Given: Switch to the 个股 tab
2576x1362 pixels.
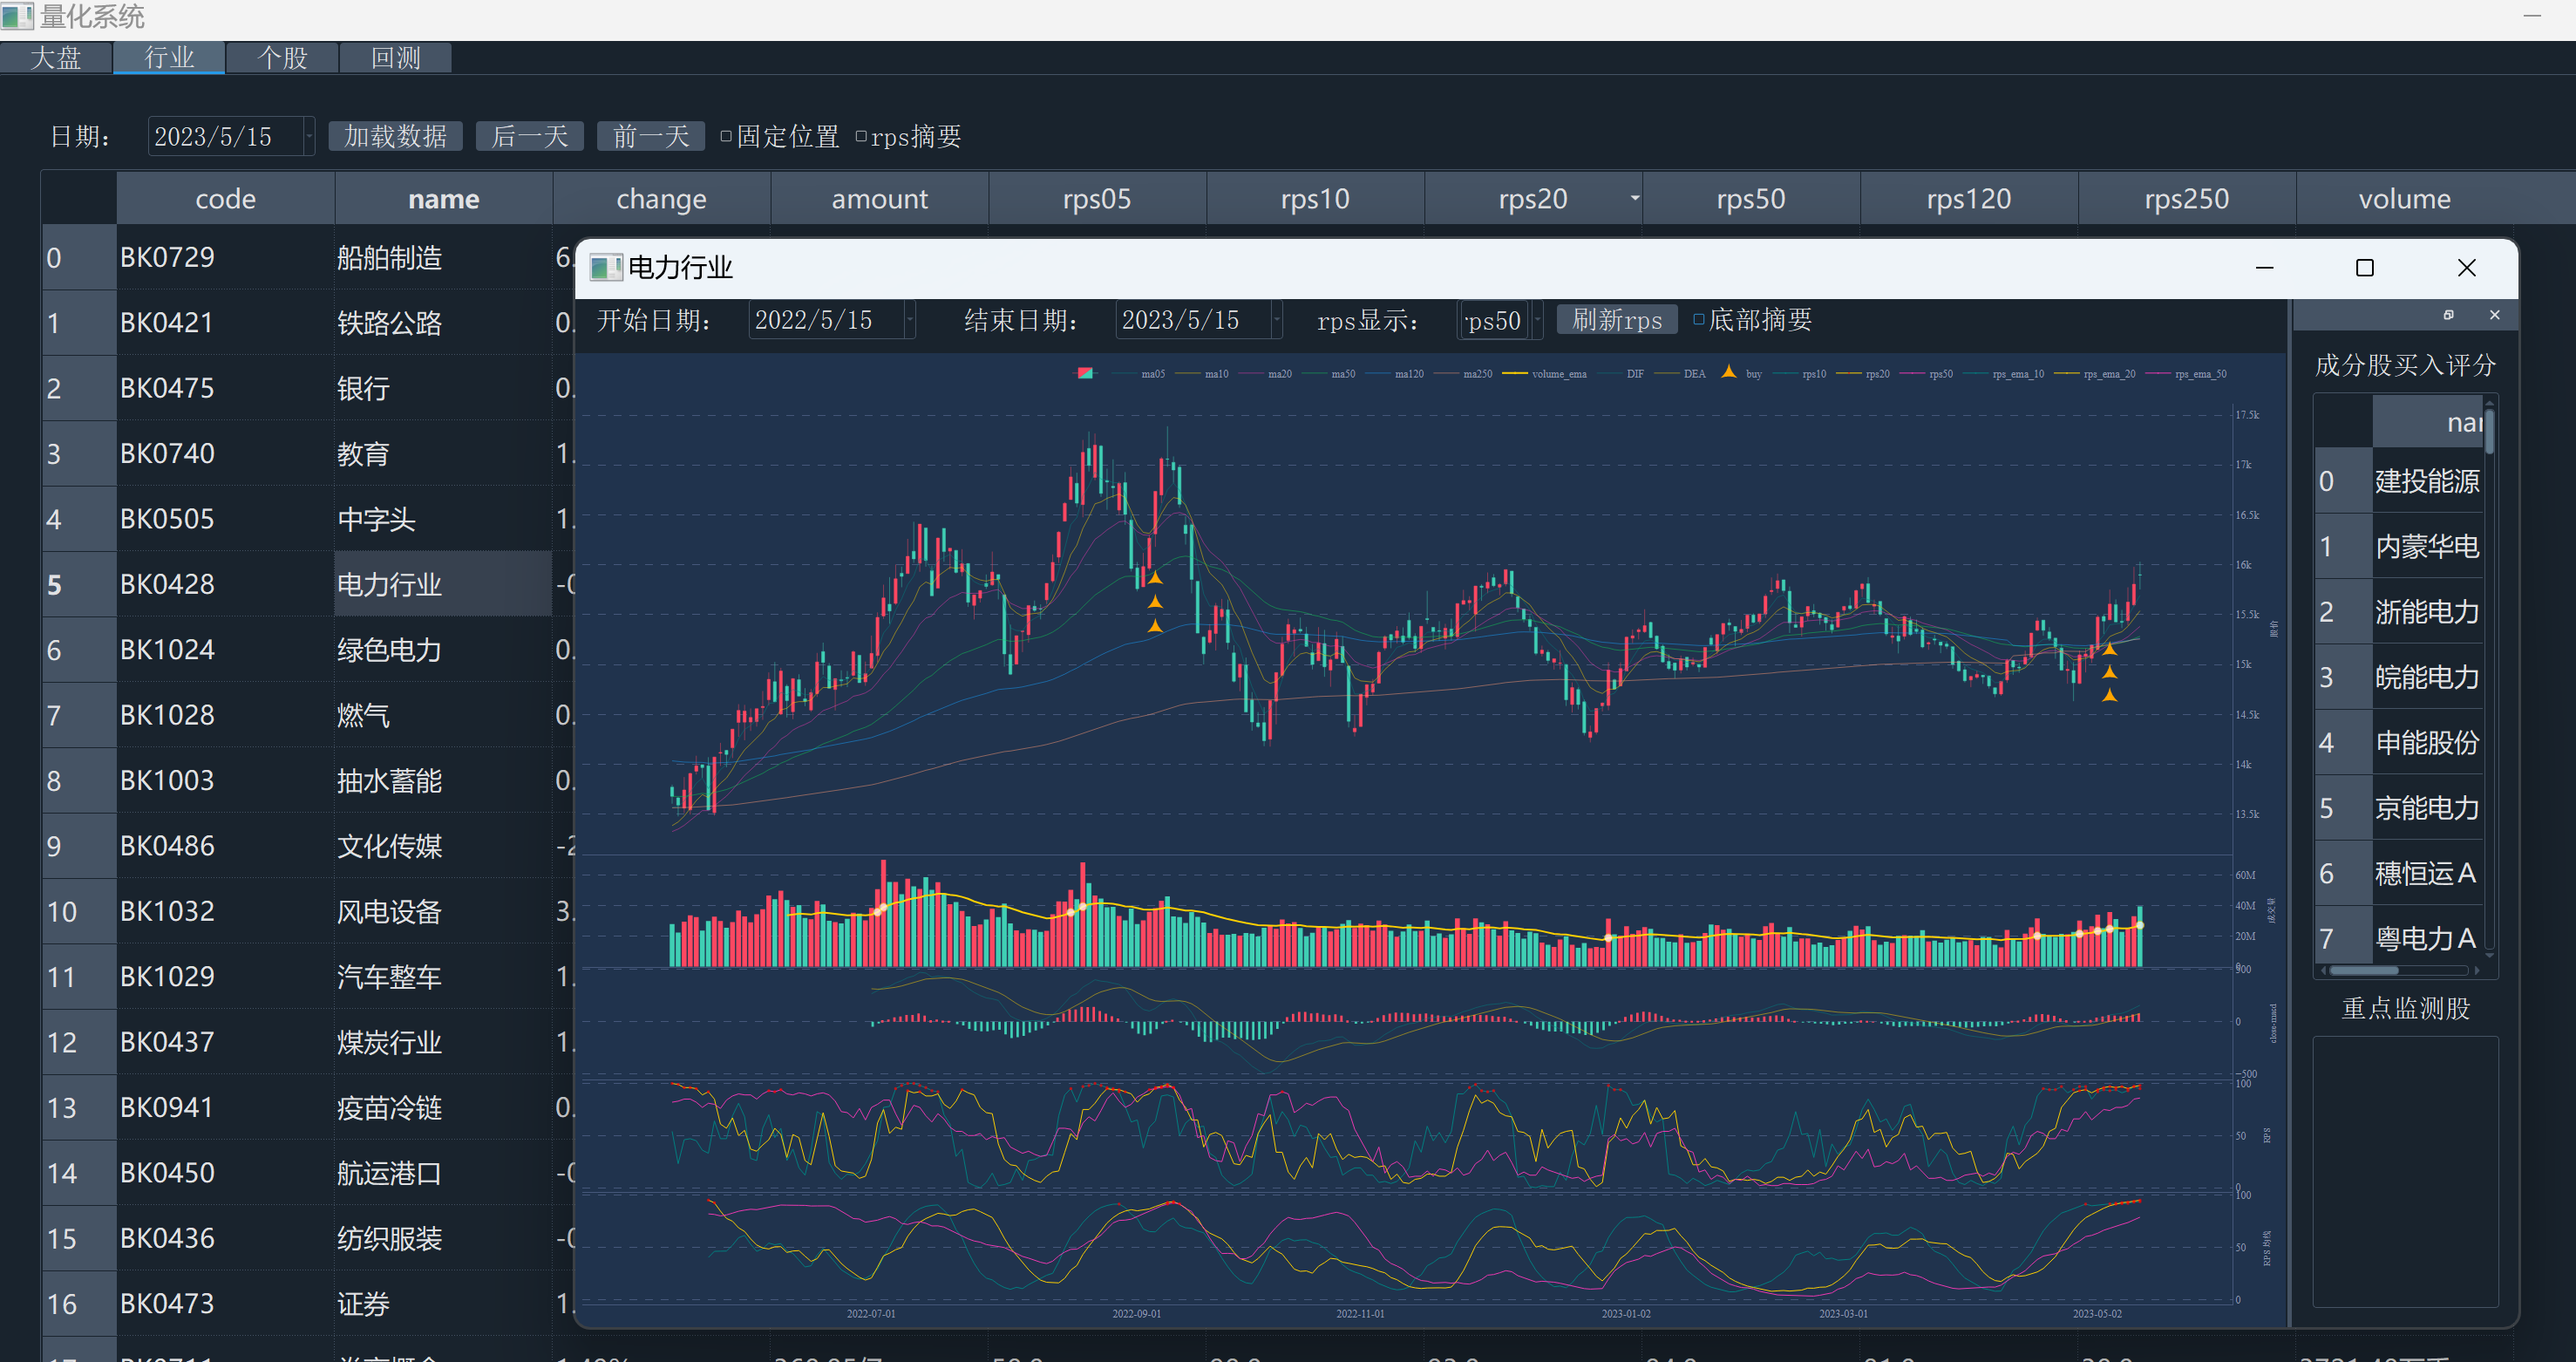Looking at the screenshot, I should coord(282,58).
